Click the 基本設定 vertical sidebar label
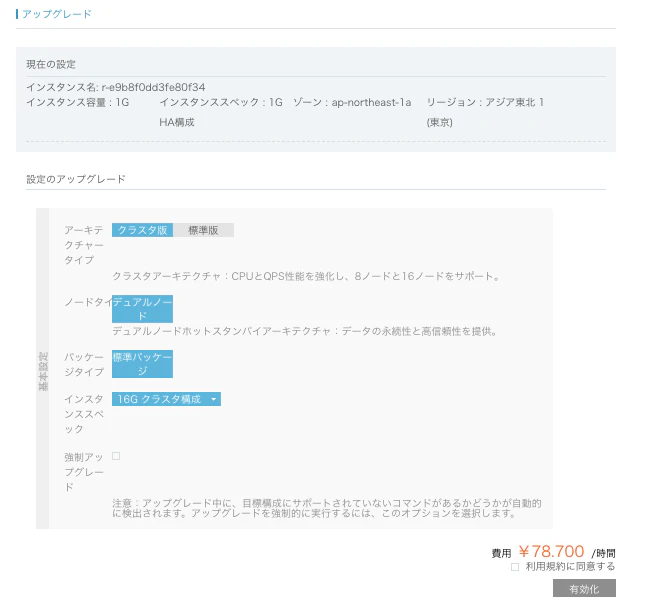This screenshot has width=656, height=611. point(43,371)
